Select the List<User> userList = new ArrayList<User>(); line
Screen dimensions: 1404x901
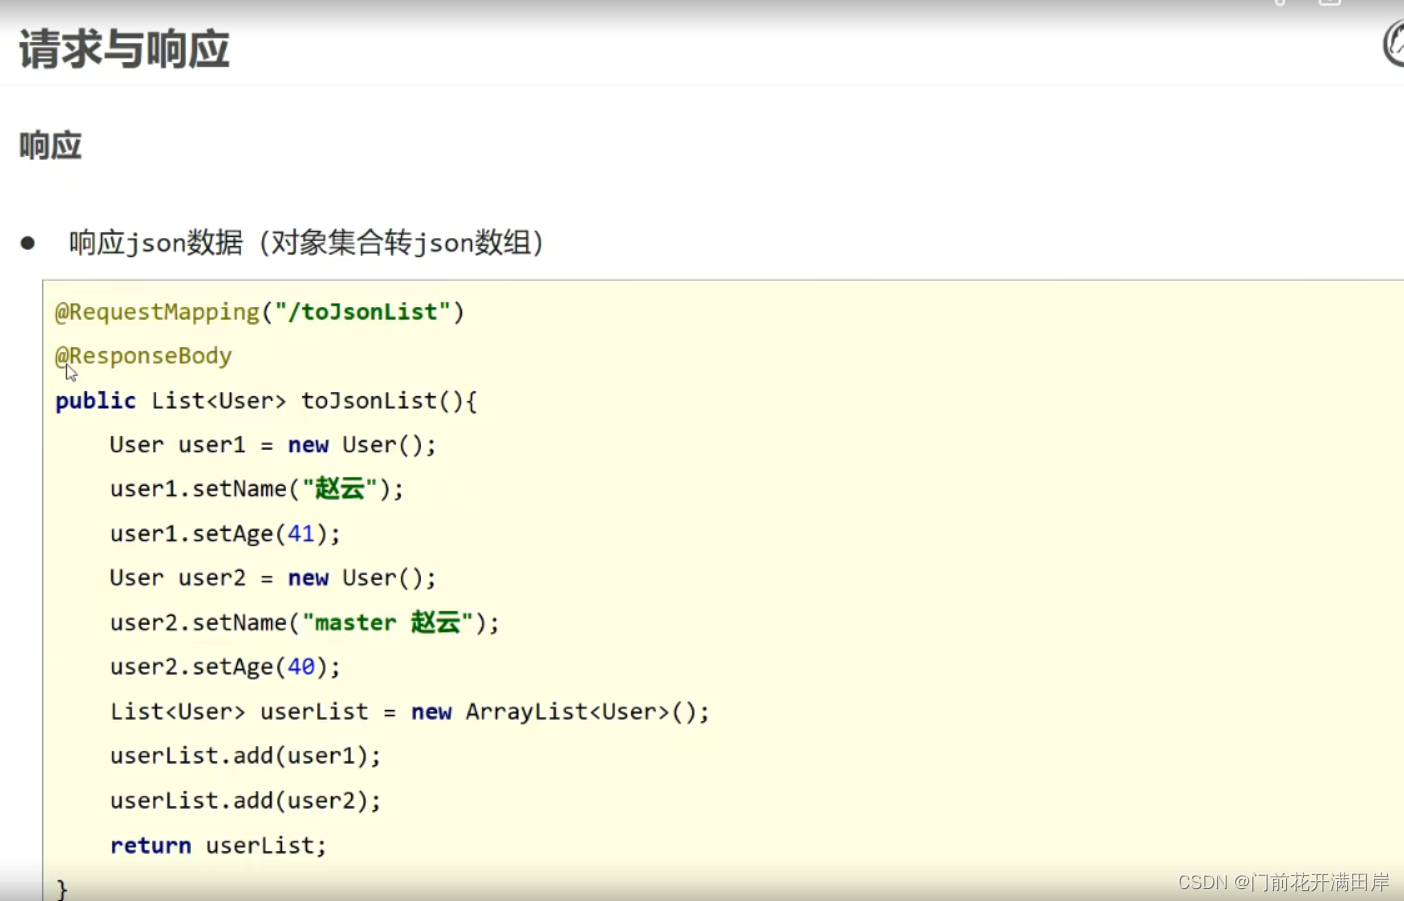point(410,712)
